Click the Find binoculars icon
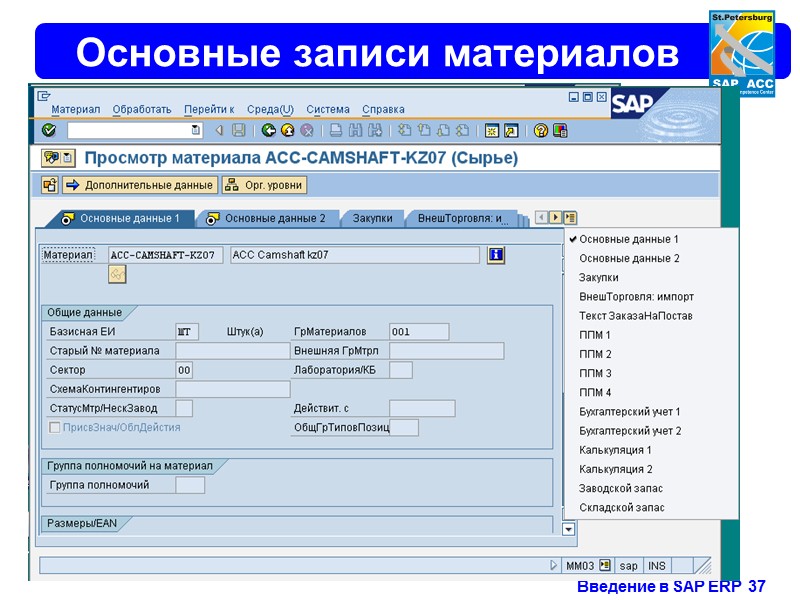This screenshot has width=800, height=600. click(x=355, y=131)
